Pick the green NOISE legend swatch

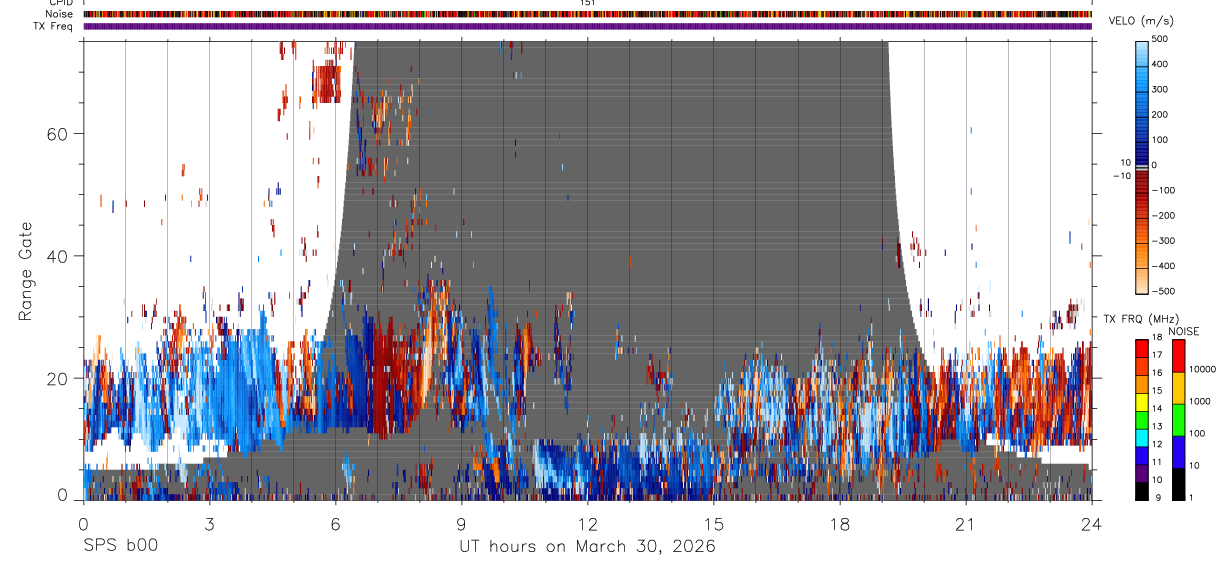click(1179, 420)
